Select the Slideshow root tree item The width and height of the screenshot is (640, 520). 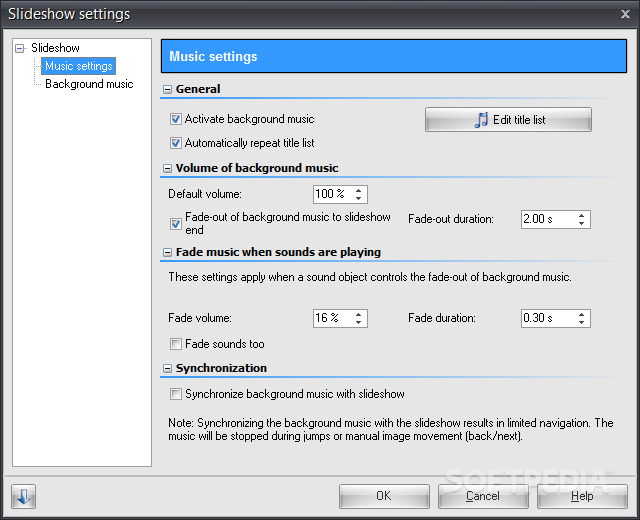[x=55, y=48]
